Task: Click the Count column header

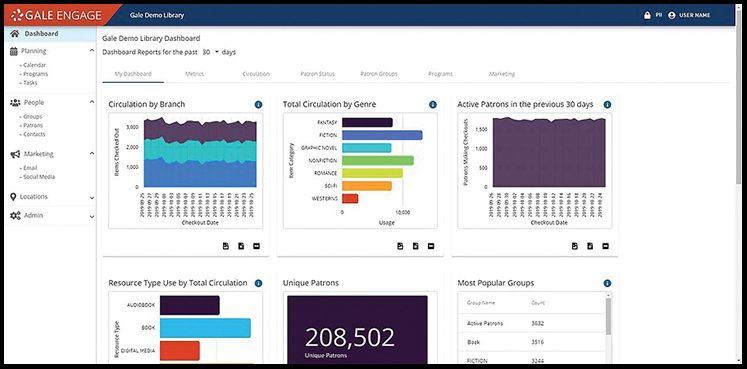Action: [x=538, y=303]
